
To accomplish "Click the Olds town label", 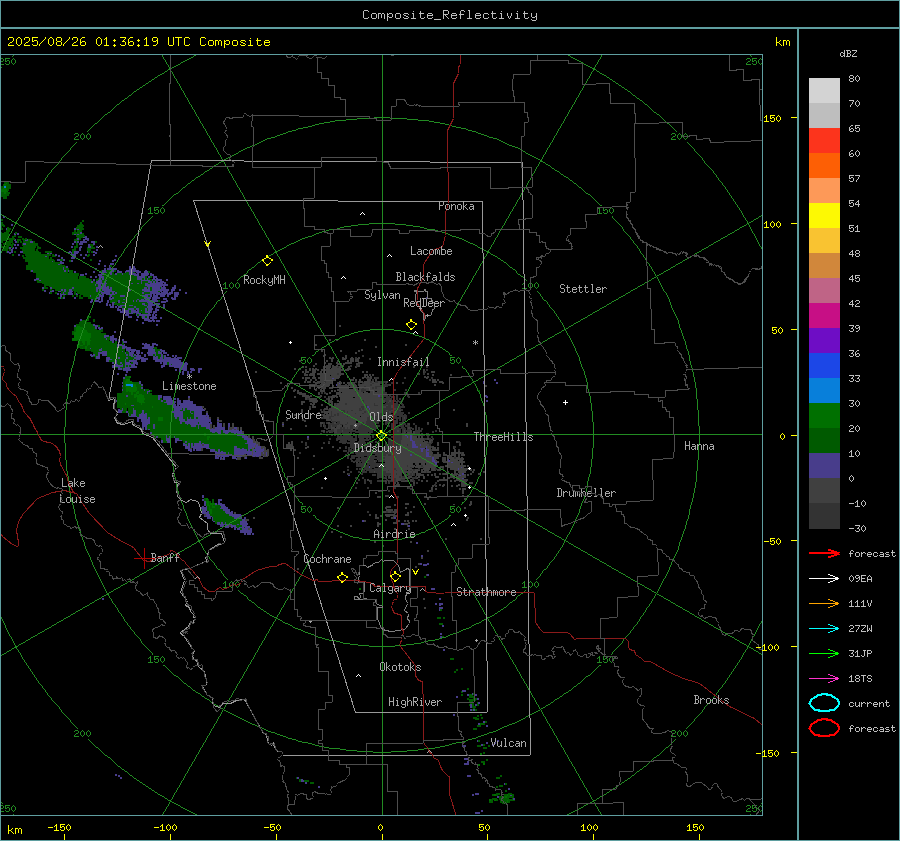I will 381,417.
